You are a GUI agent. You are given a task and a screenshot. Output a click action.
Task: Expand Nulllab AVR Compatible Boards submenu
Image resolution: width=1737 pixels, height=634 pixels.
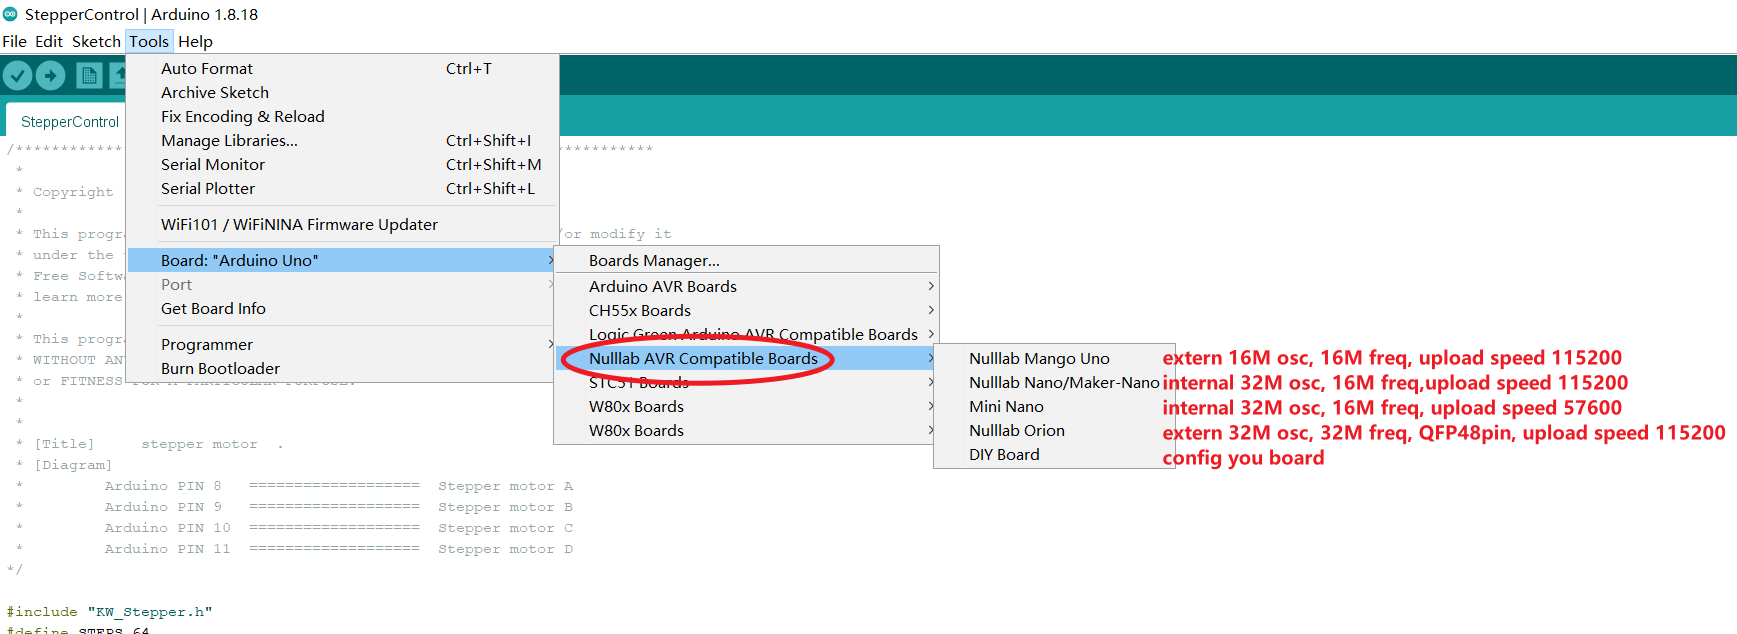(746, 358)
